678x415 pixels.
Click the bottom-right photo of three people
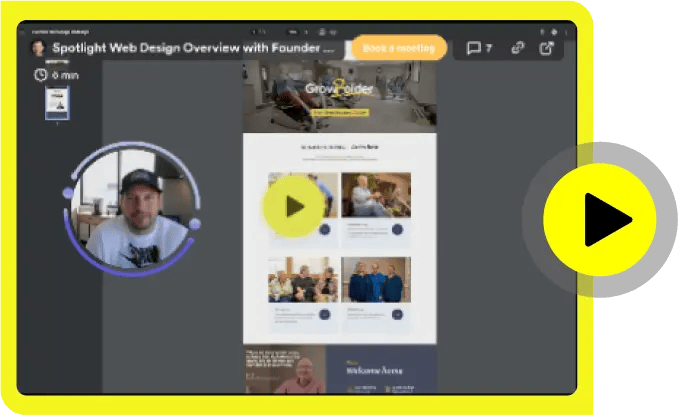[376, 281]
